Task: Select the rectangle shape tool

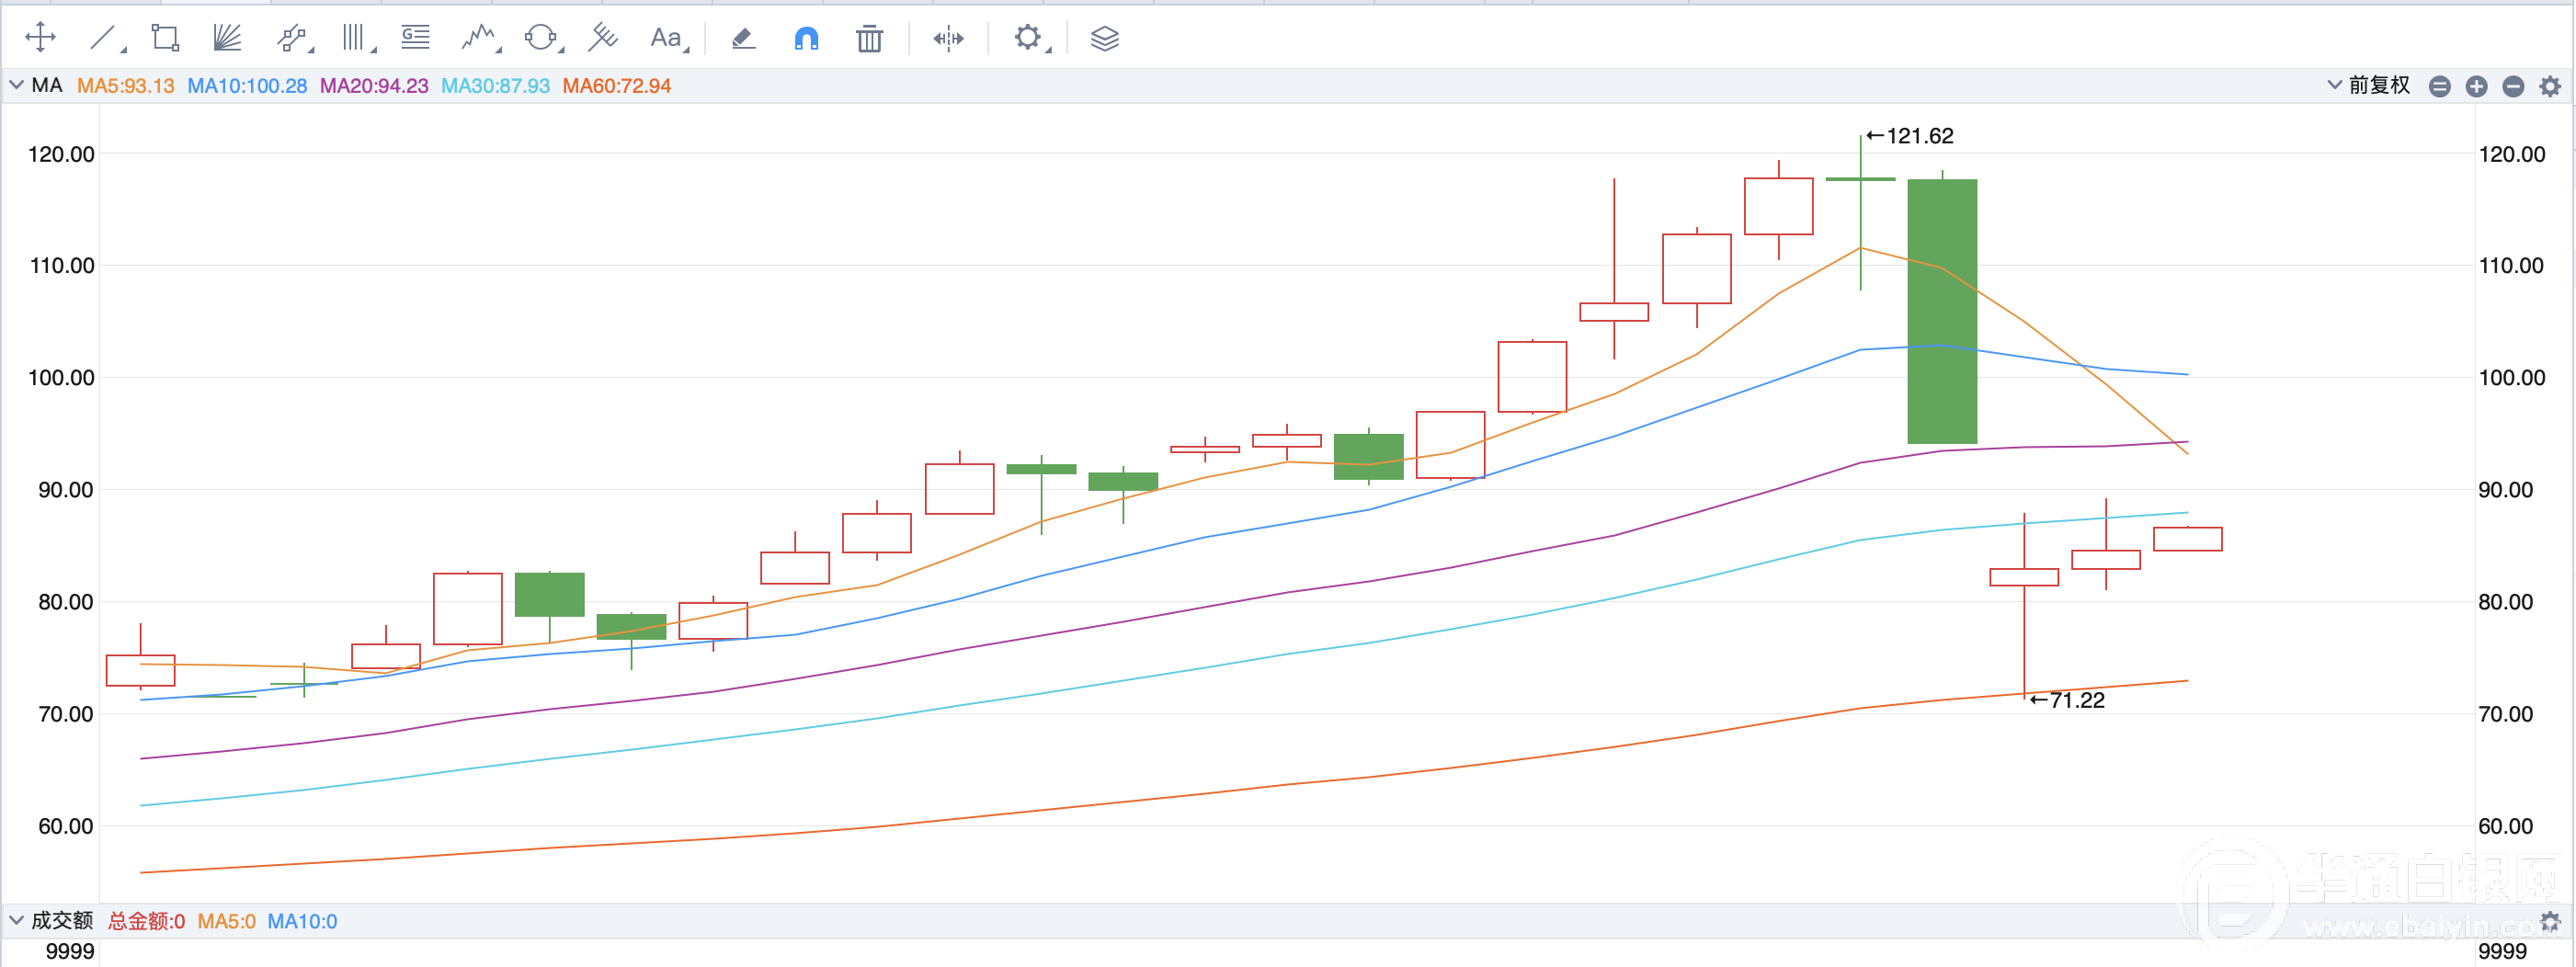Action: (165, 38)
